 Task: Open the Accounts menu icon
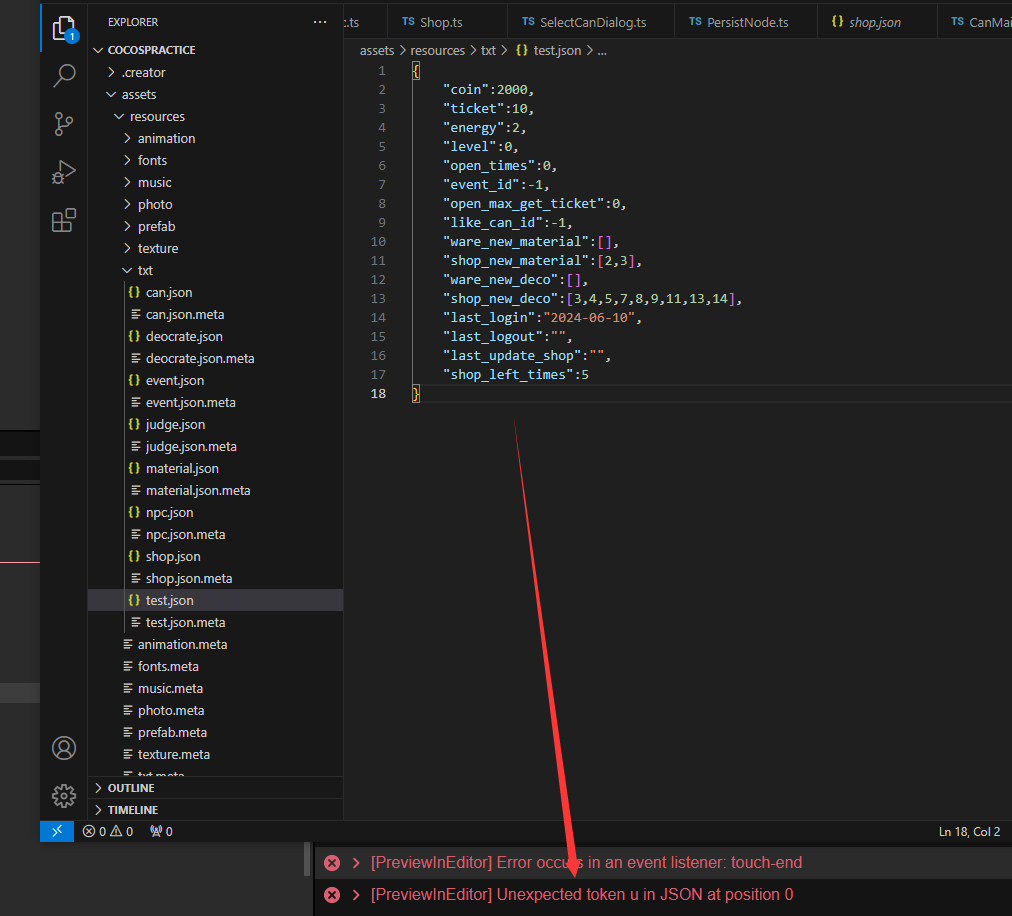(64, 748)
